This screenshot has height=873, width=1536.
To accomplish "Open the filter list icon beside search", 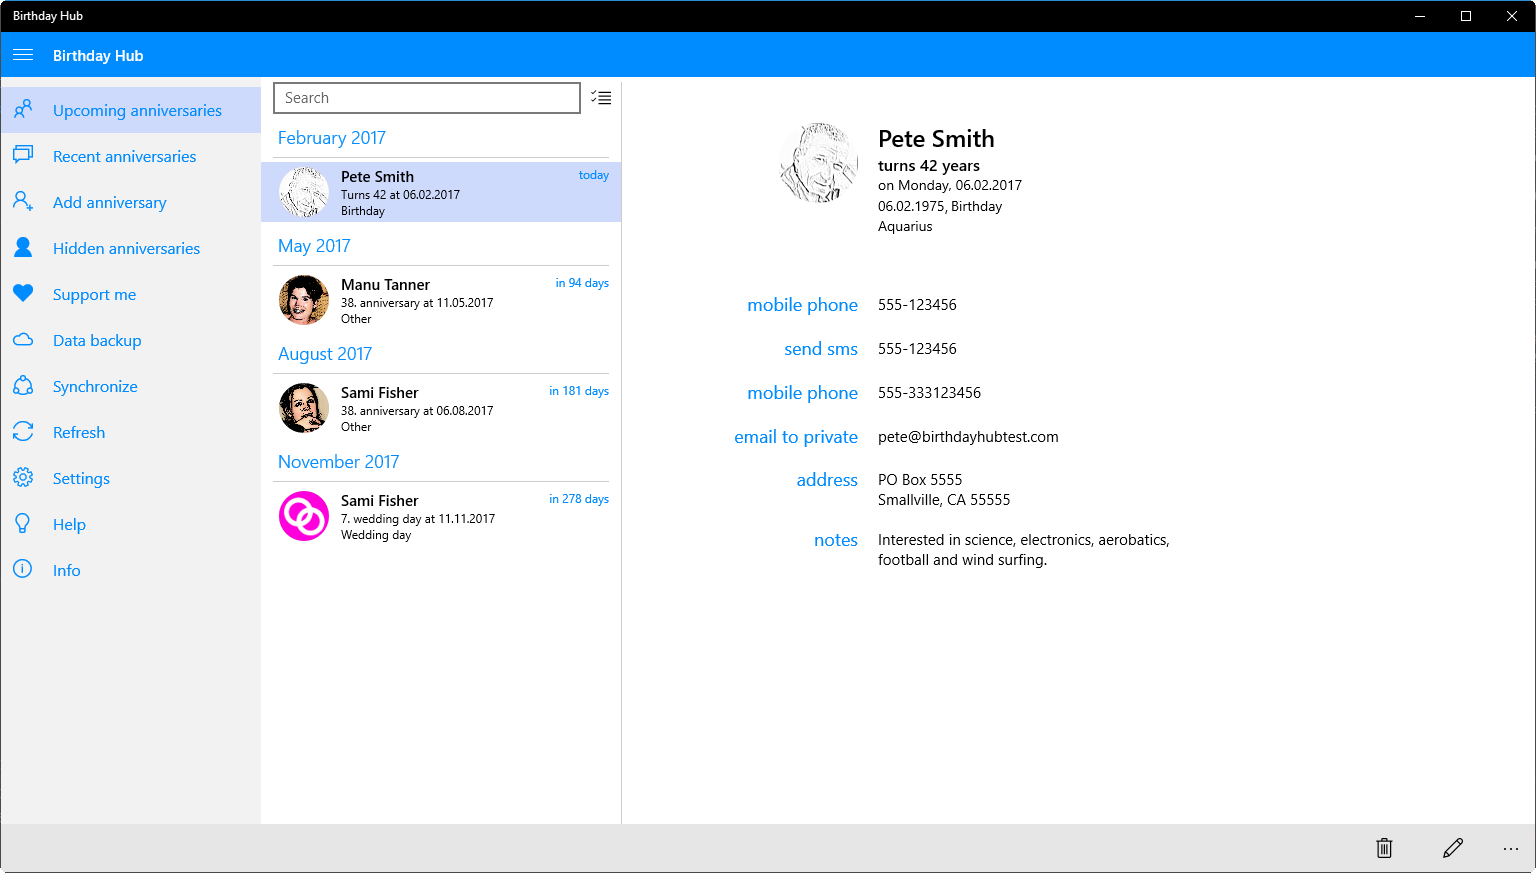I will pos(601,97).
